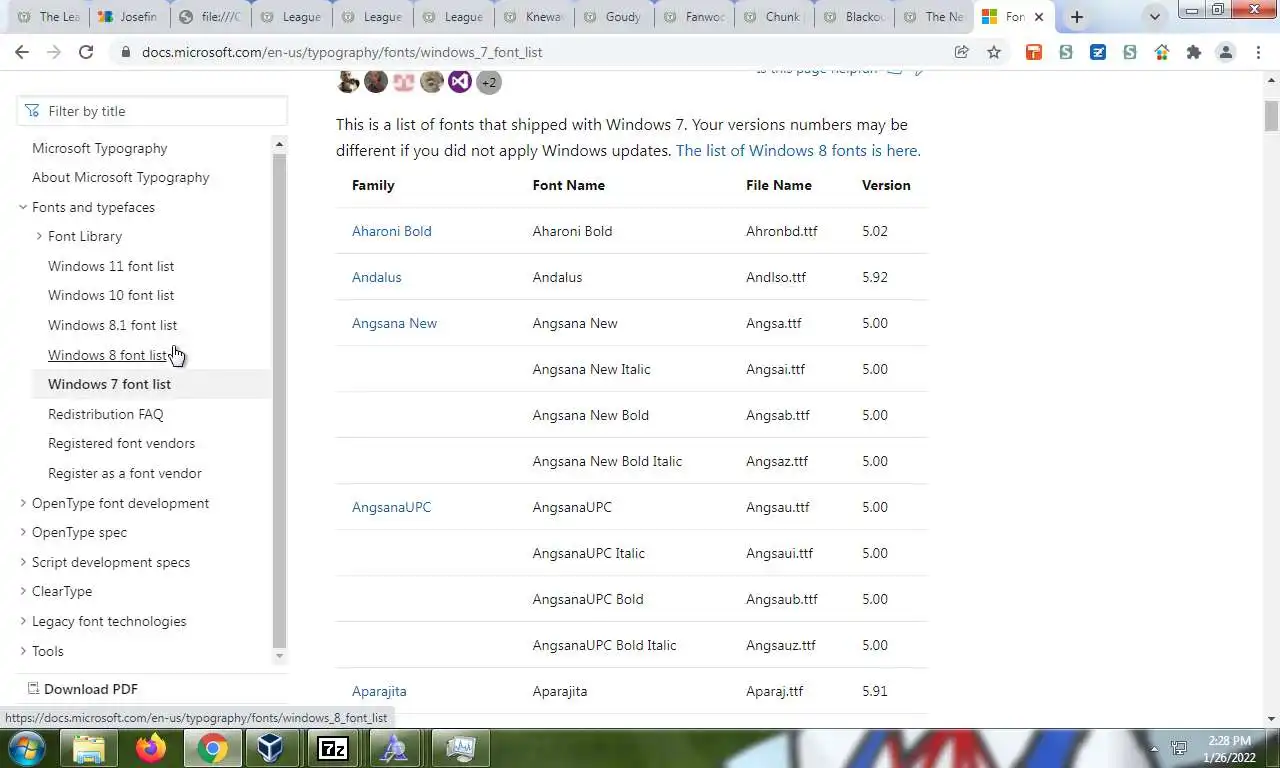Click the Visual Studio contributor avatar
The image size is (1280, 768).
pos(460,82)
